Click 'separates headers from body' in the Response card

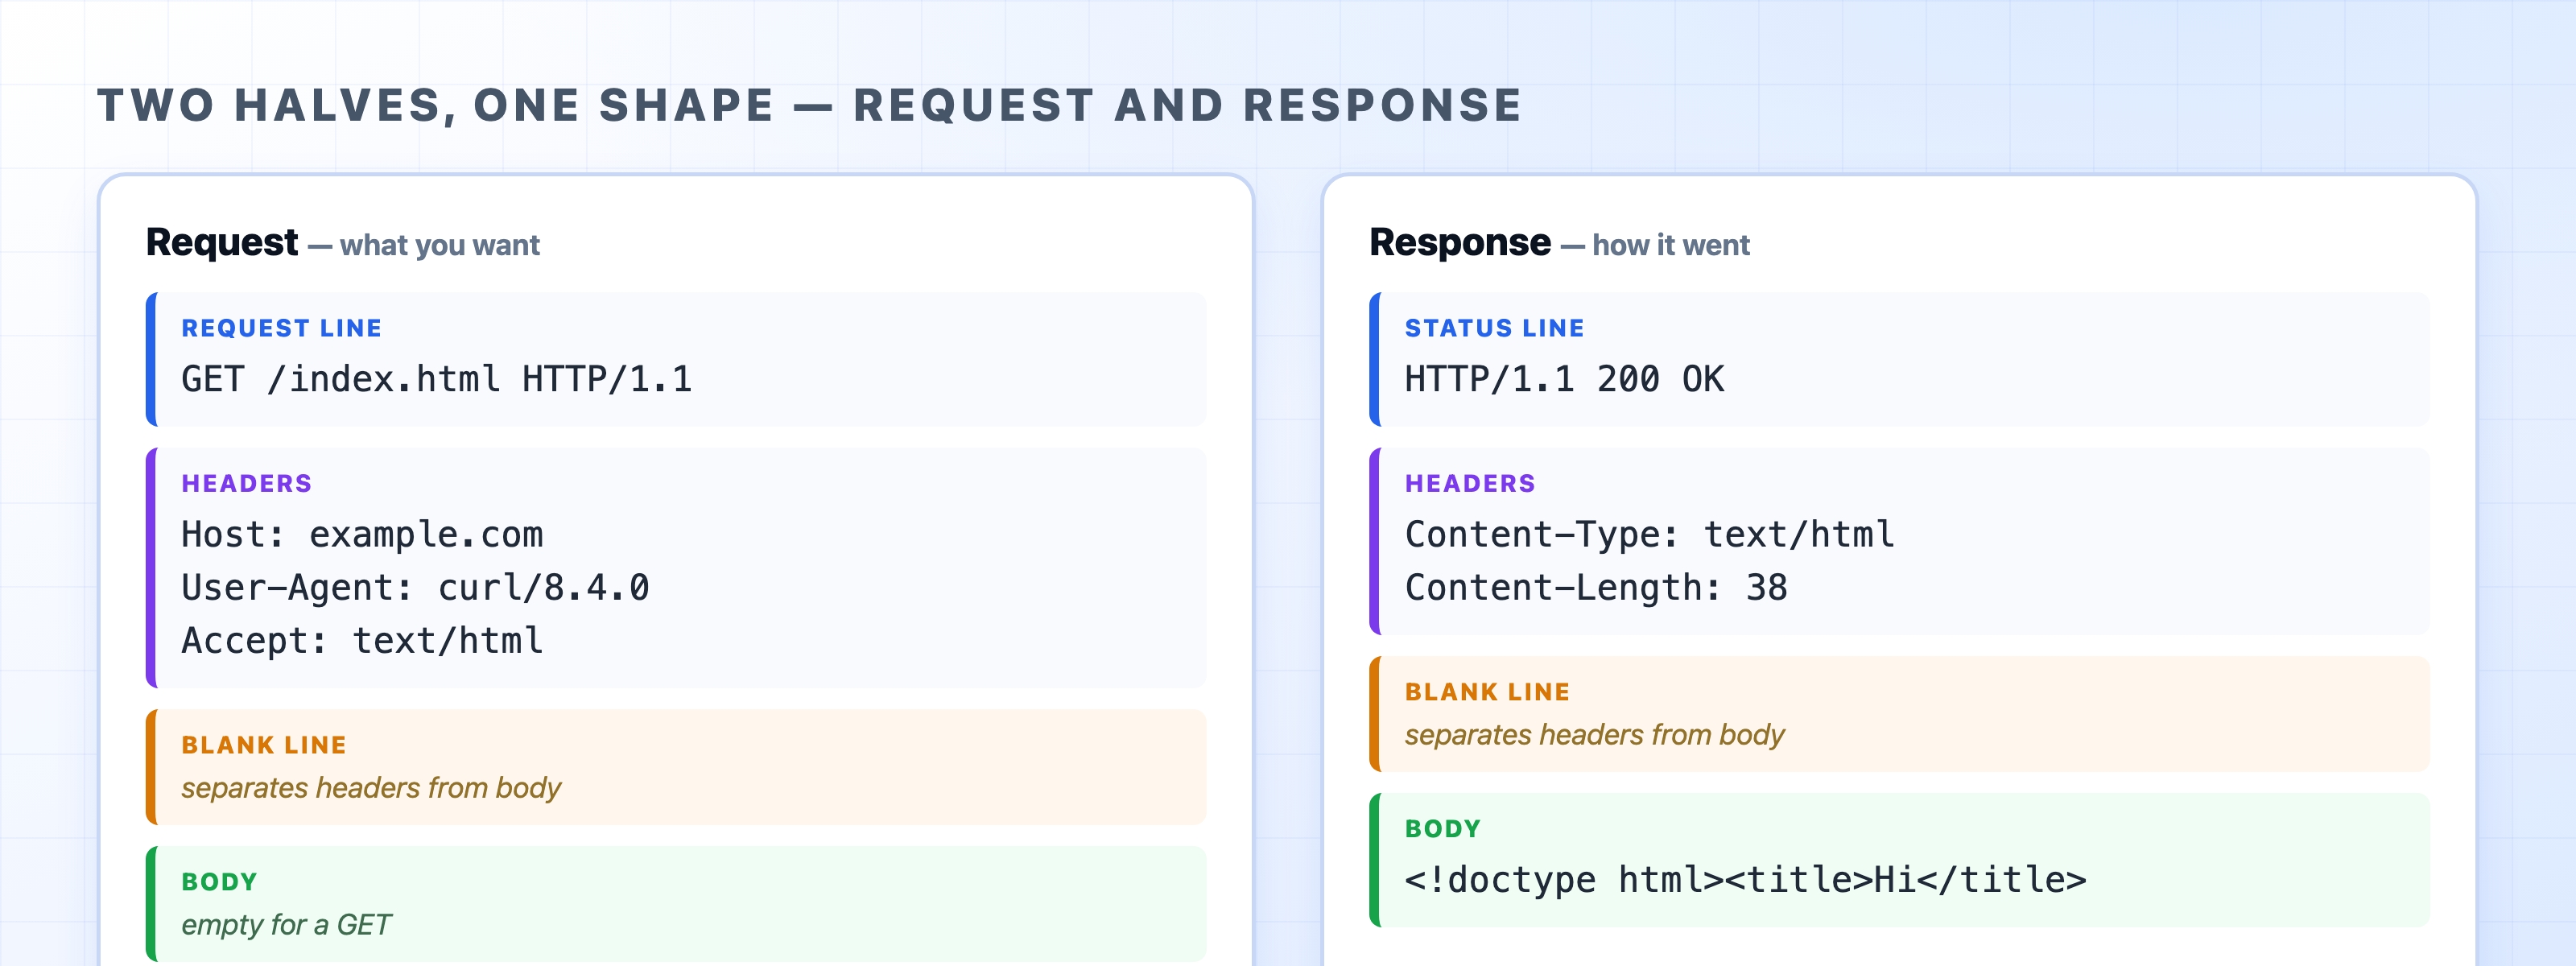(x=1594, y=735)
